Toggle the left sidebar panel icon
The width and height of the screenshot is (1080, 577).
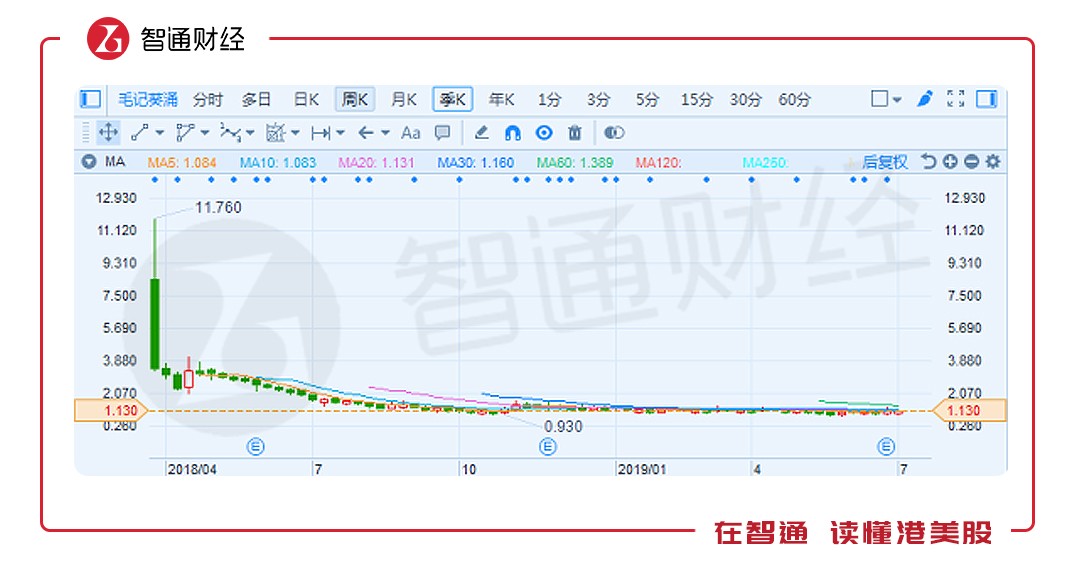pos(90,99)
